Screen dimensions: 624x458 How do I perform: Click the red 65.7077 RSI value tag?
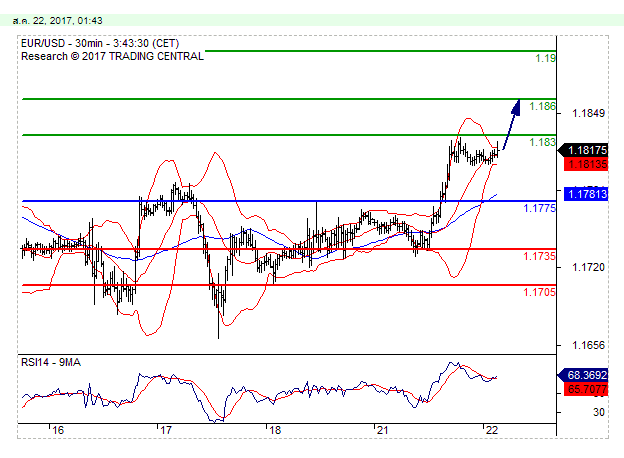point(585,389)
